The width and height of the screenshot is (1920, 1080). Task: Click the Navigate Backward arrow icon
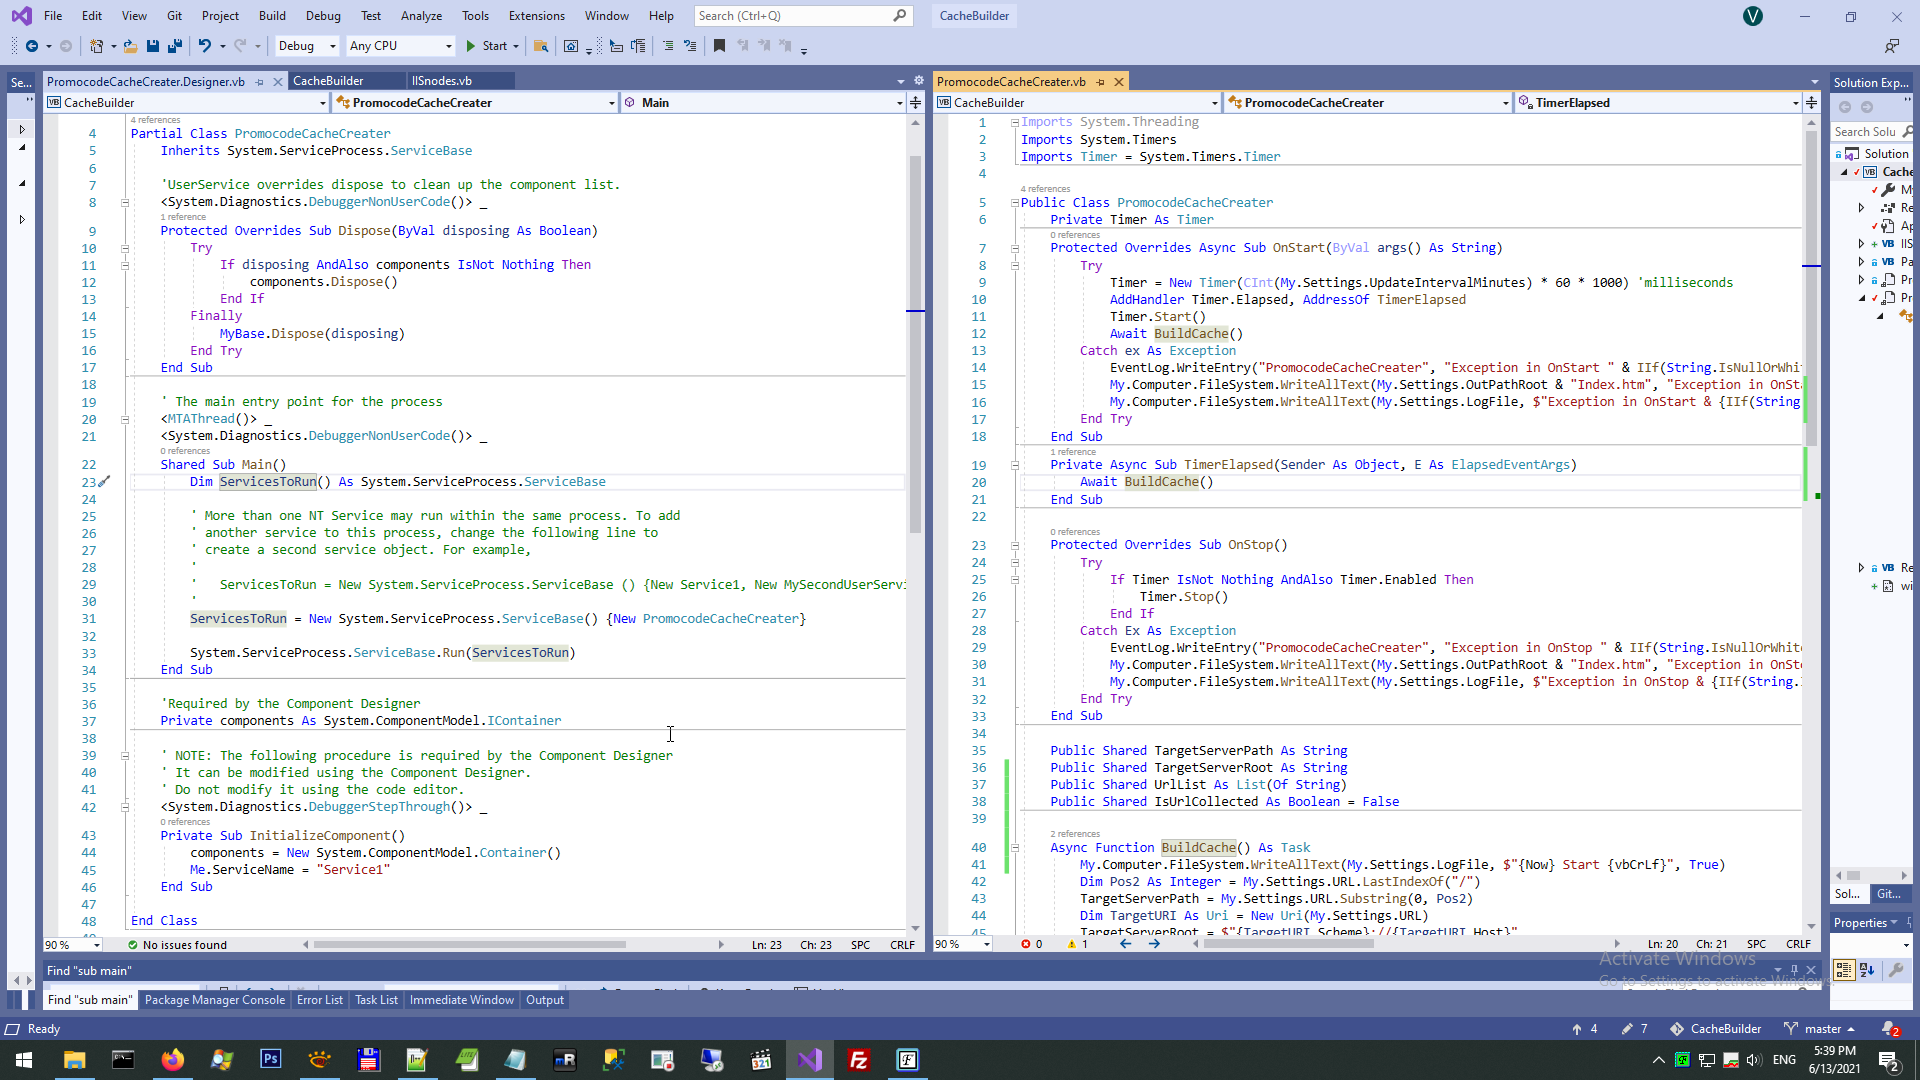click(32, 46)
